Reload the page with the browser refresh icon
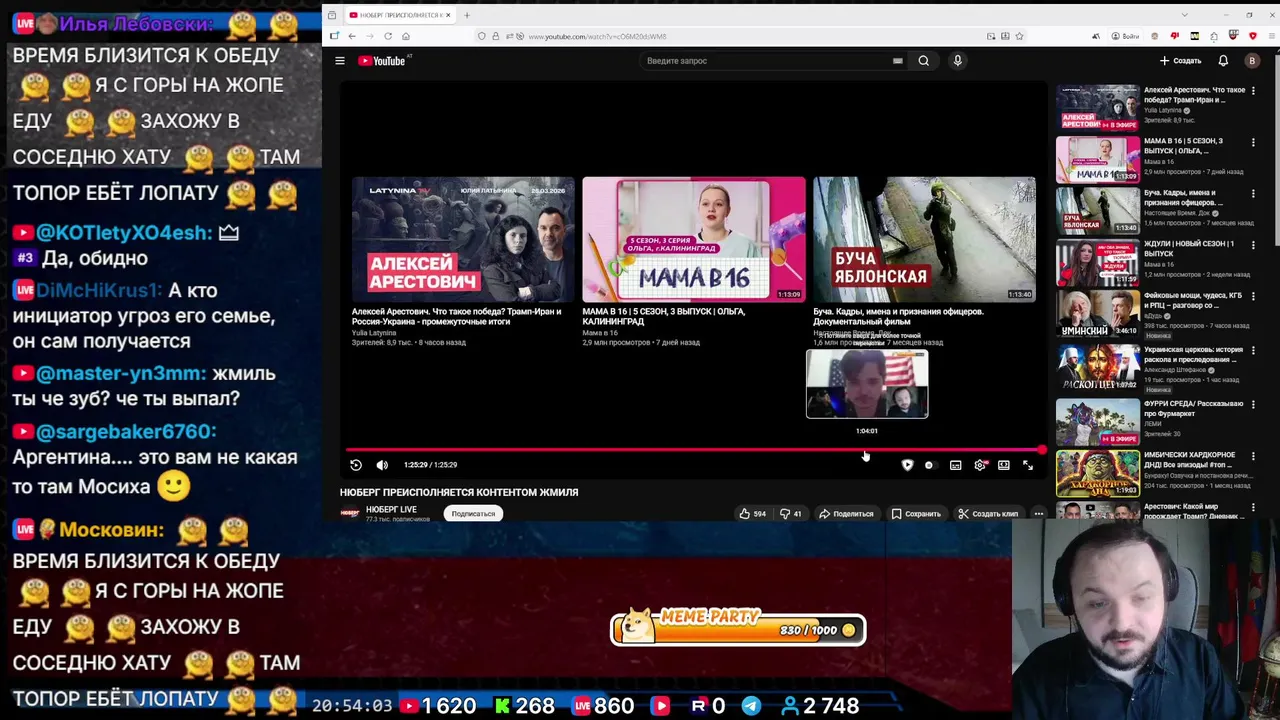This screenshot has width=1280, height=720. (388, 36)
